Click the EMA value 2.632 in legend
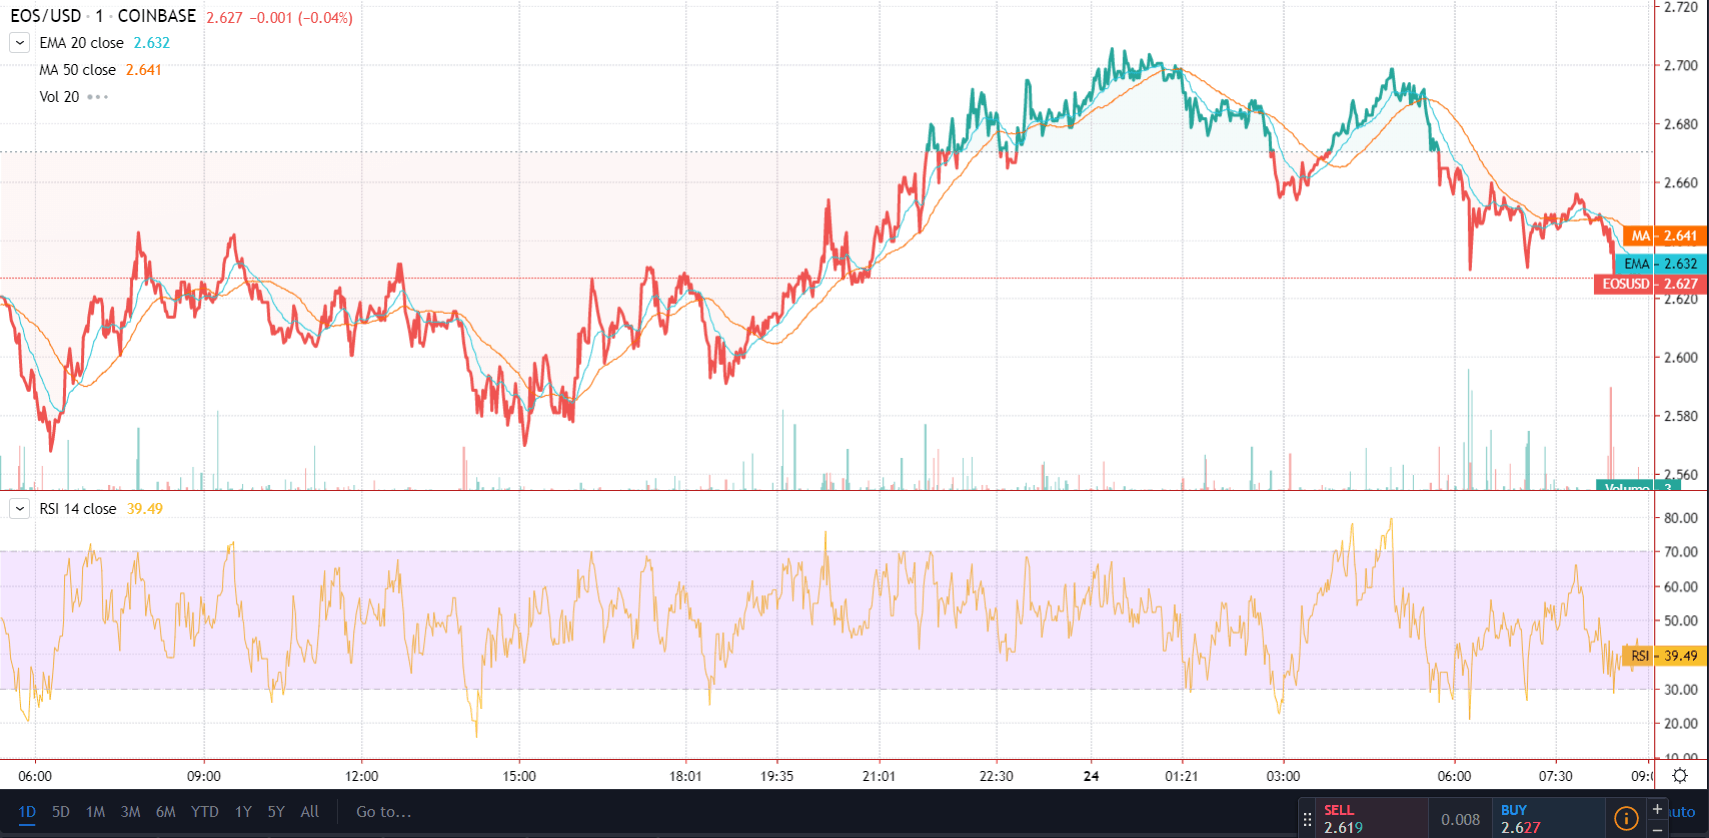Image resolution: width=1709 pixels, height=838 pixels. pos(152,43)
